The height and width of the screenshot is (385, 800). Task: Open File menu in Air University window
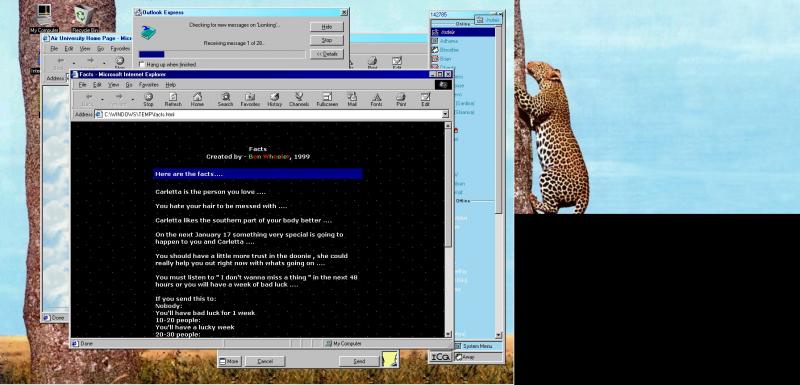click(x=54, y=48)
